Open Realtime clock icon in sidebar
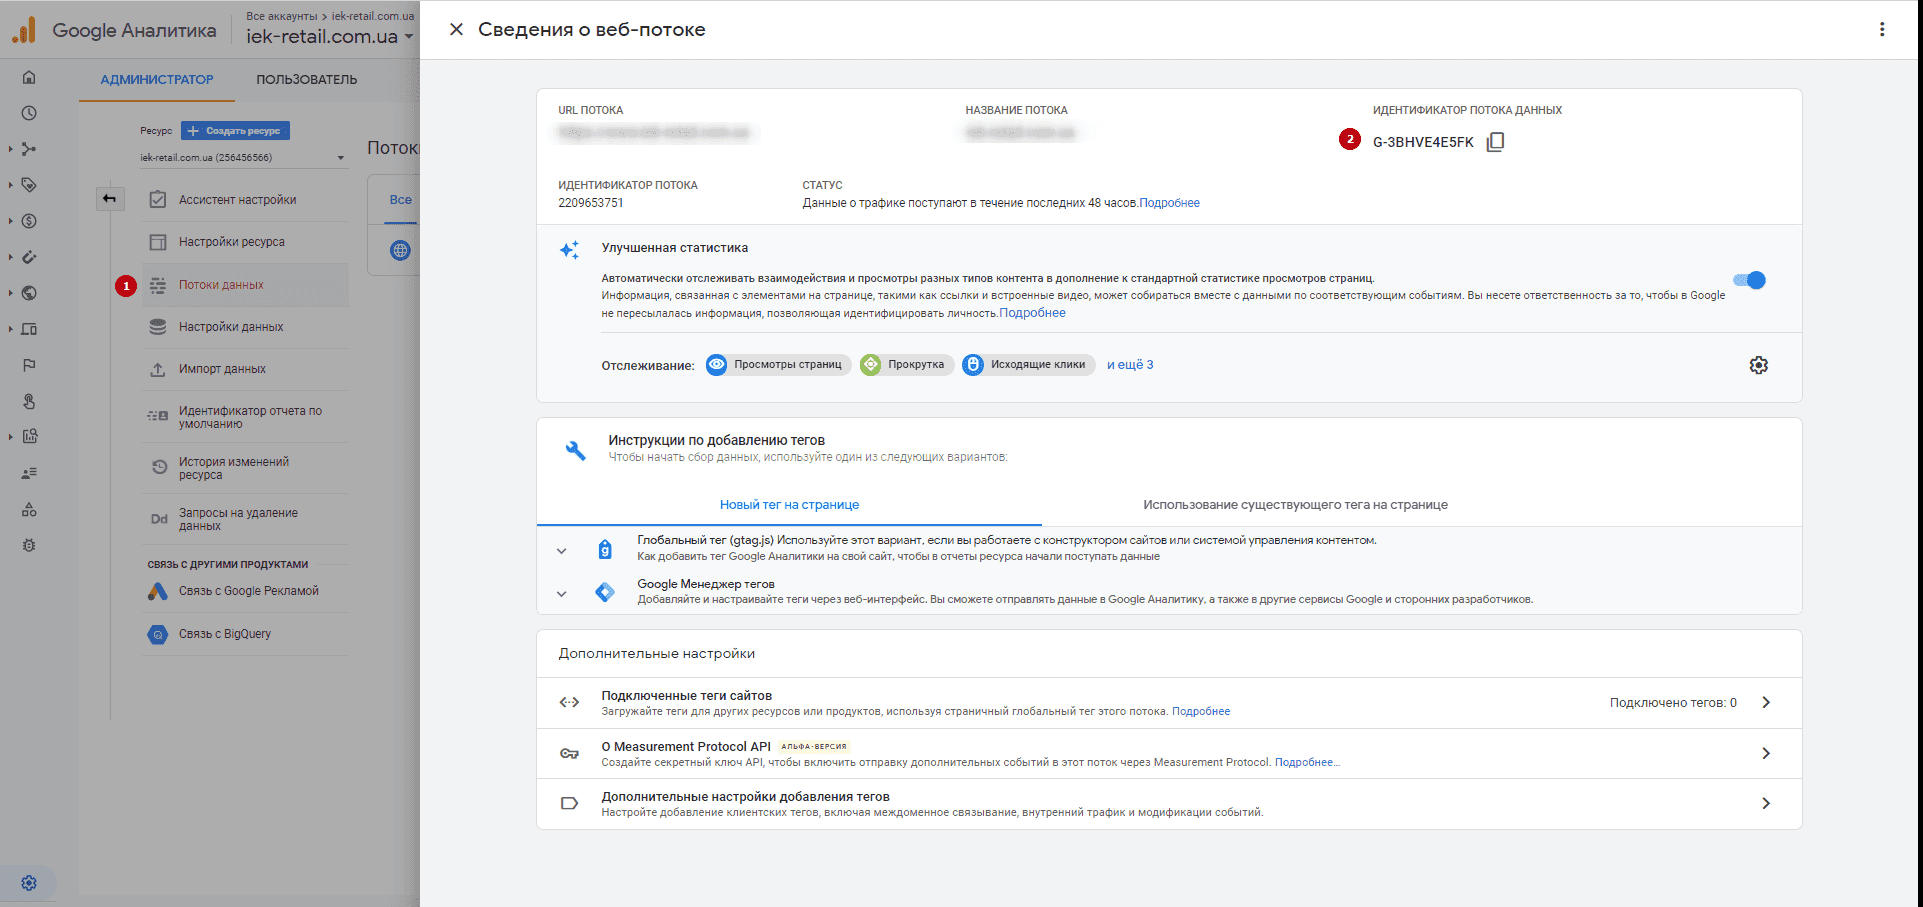 coord(29,113)
